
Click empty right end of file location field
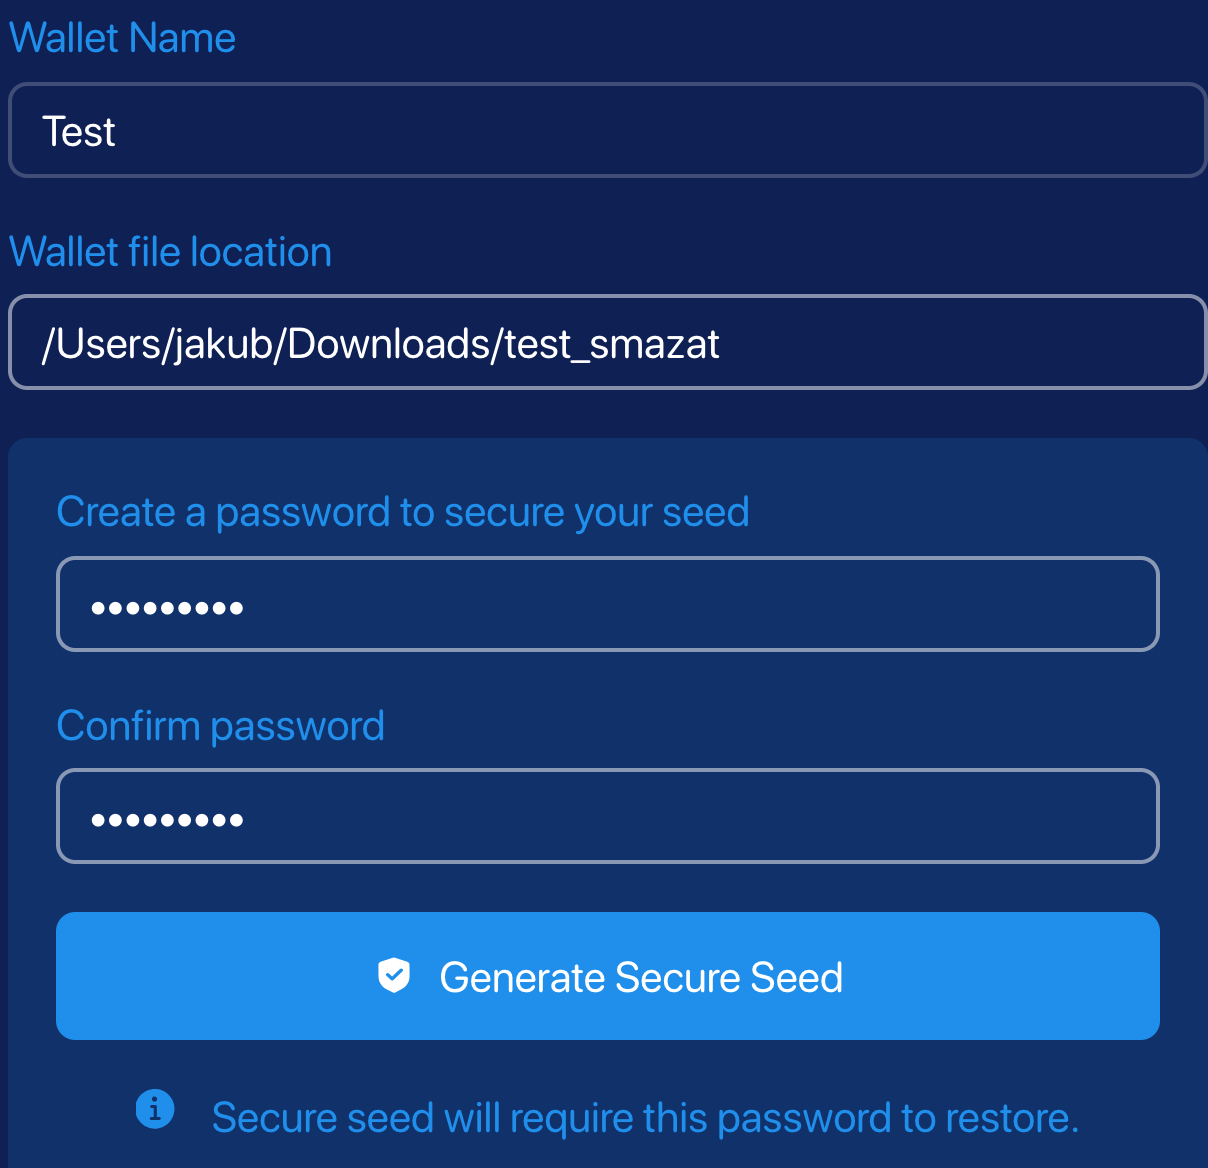pyautogui.click(x=1100, y=343)
